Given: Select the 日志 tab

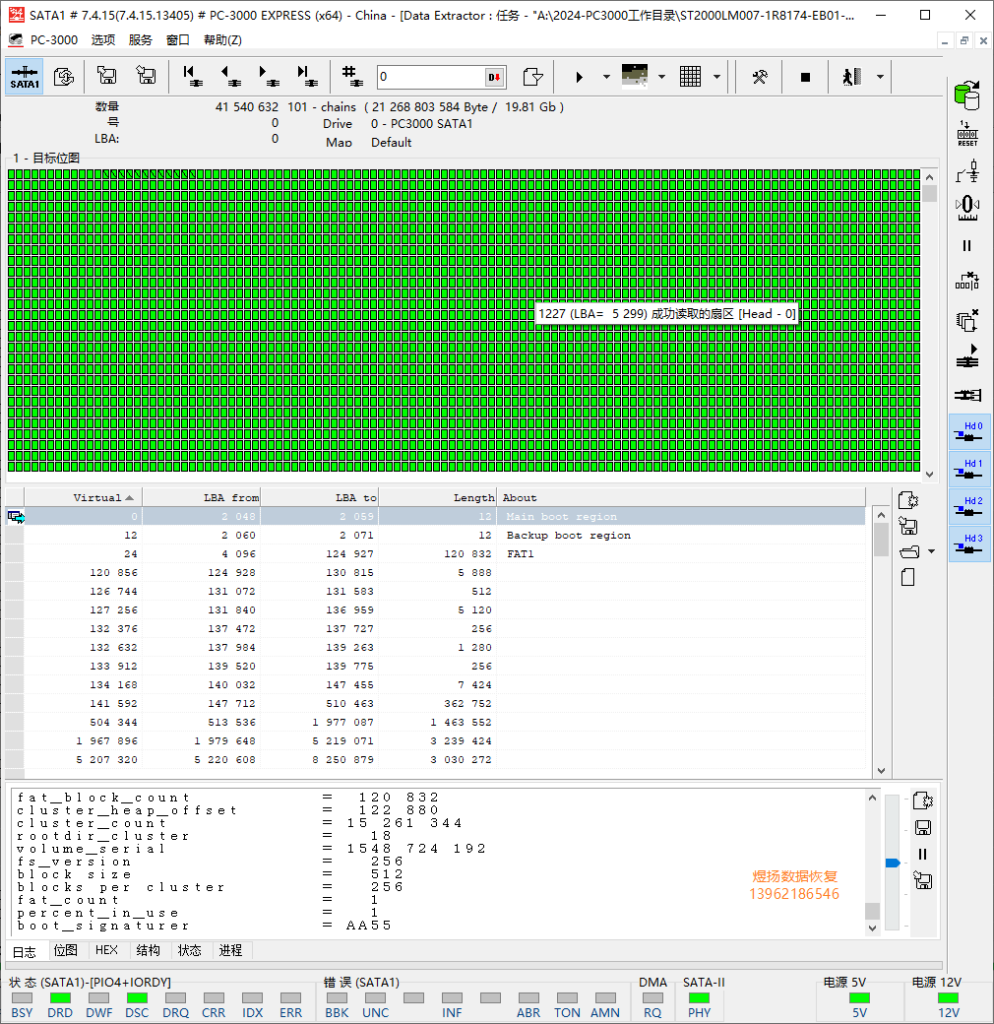Looking at the screenshot, I should pos(25,952).
